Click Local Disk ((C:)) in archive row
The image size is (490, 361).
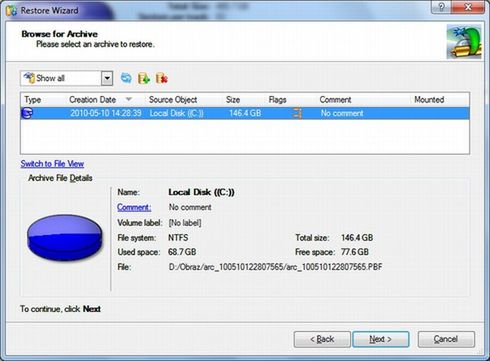pos(177,113)
